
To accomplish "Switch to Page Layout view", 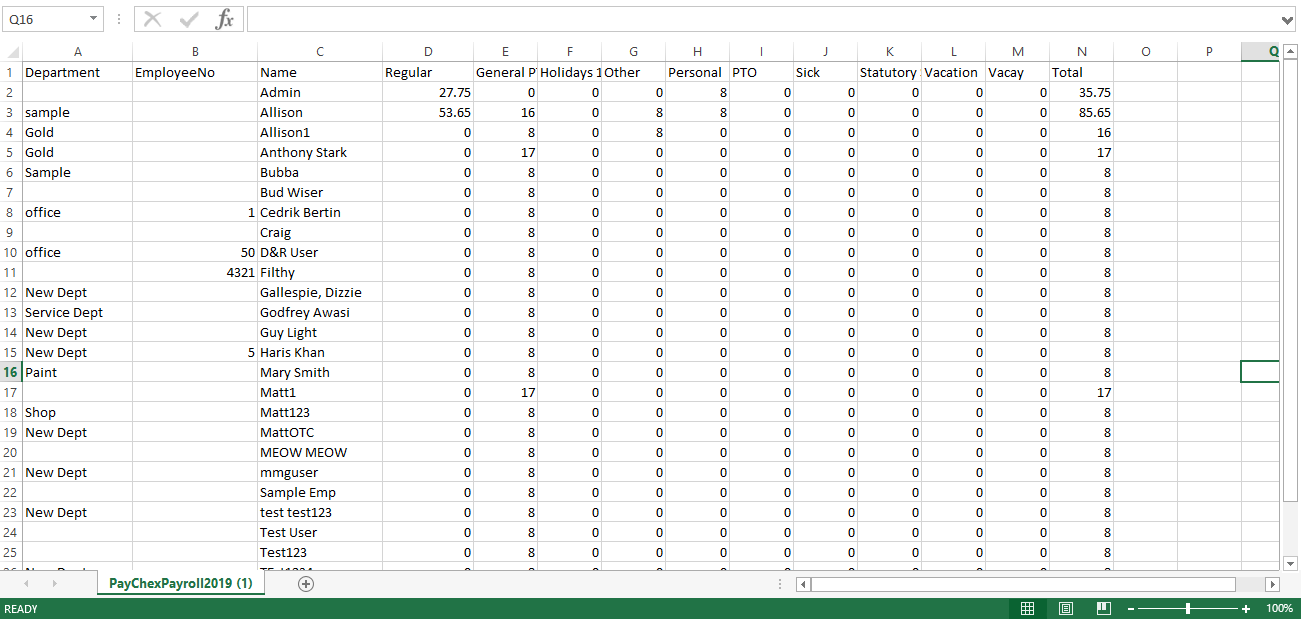I will [1065, 608].
